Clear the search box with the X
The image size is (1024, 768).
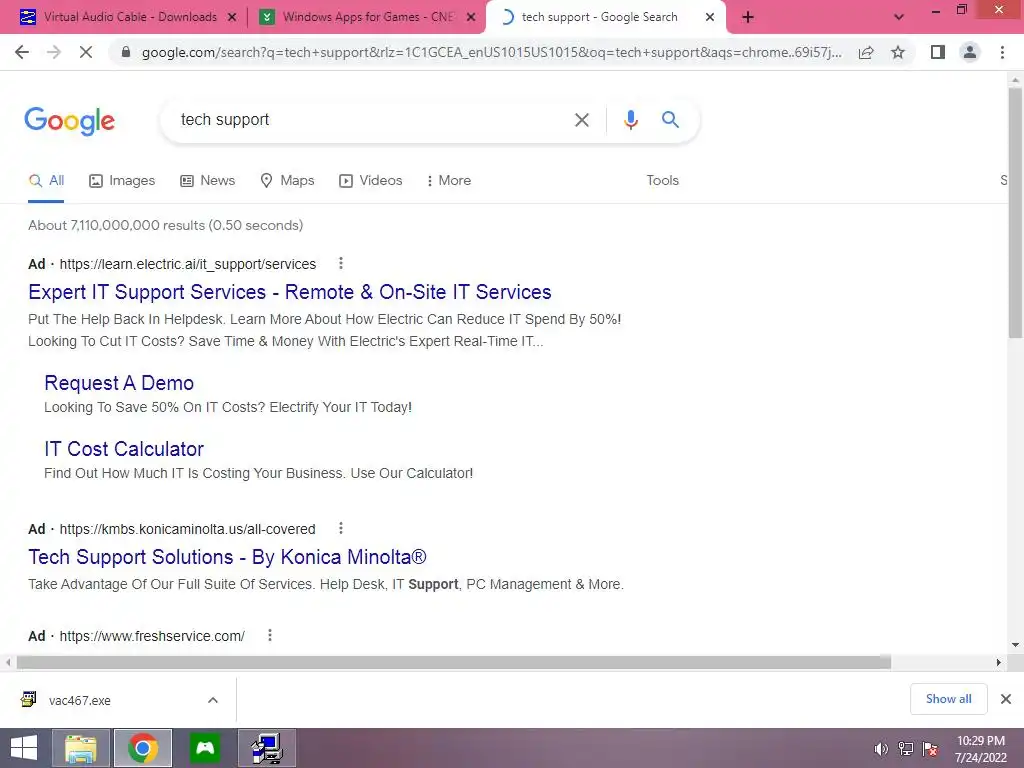coord(581,120)
